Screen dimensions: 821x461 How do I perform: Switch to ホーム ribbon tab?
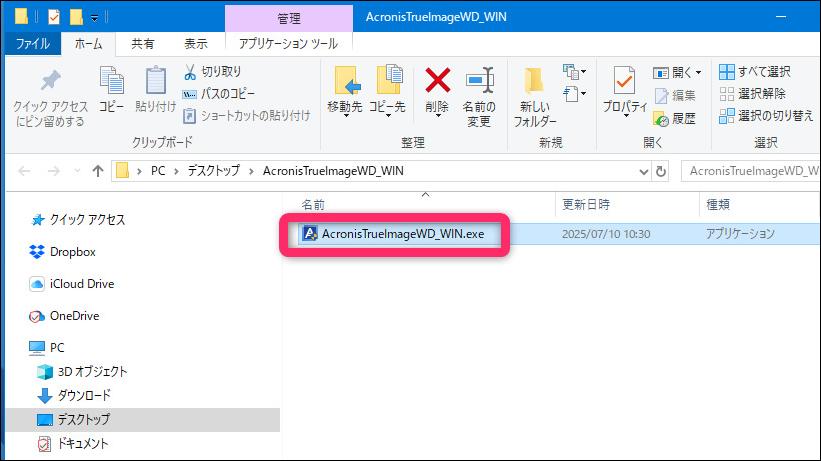[x=88, y=43]
